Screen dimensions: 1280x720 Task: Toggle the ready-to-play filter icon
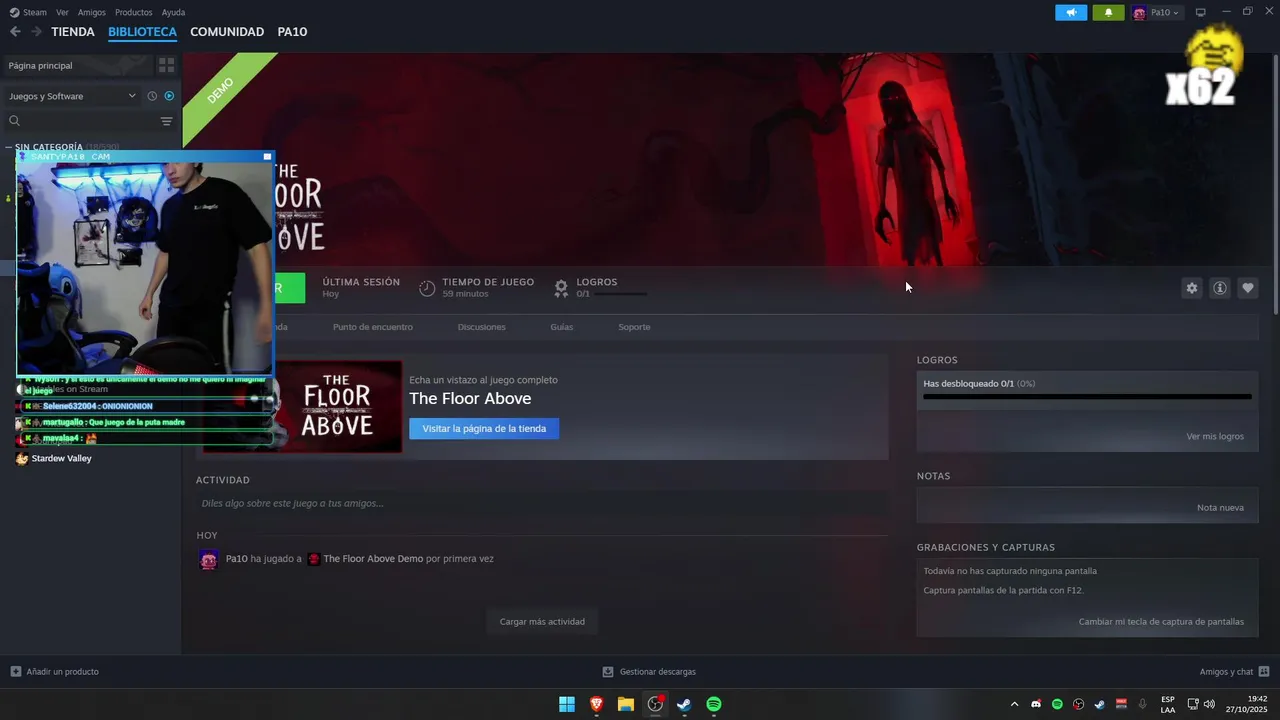pos(169,96)
